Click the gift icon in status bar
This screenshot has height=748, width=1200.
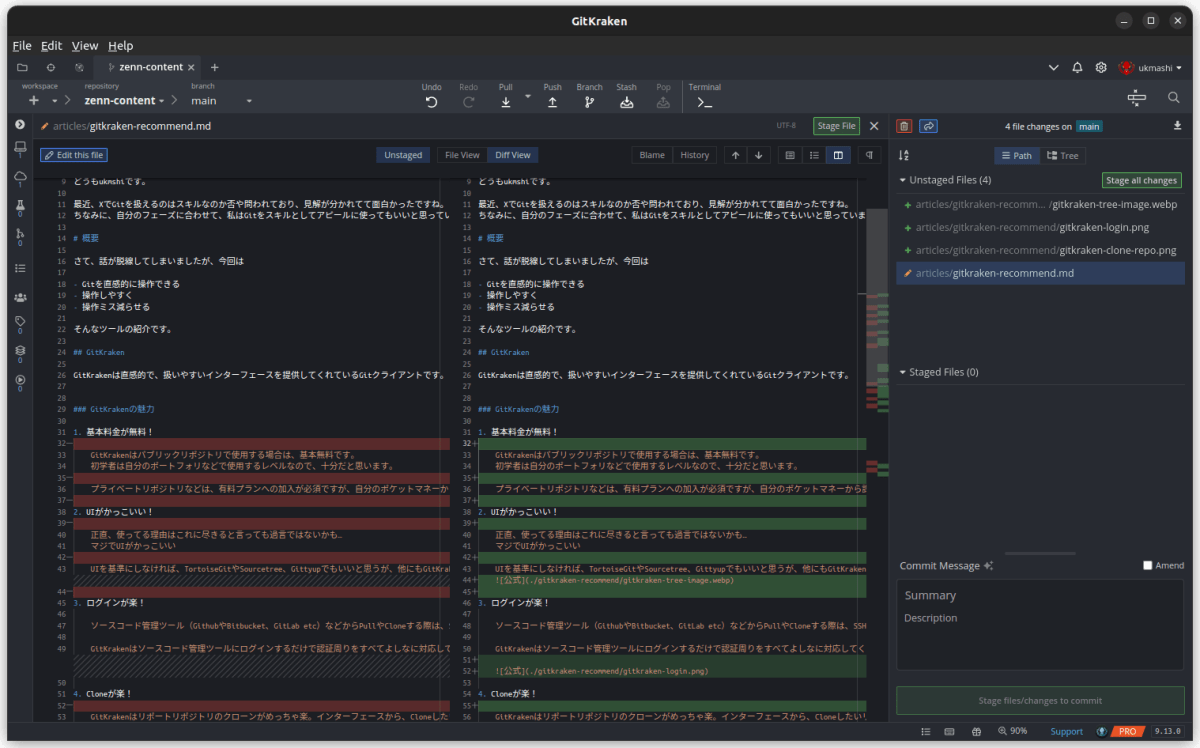pyautogui.click(x=975, y=731)
